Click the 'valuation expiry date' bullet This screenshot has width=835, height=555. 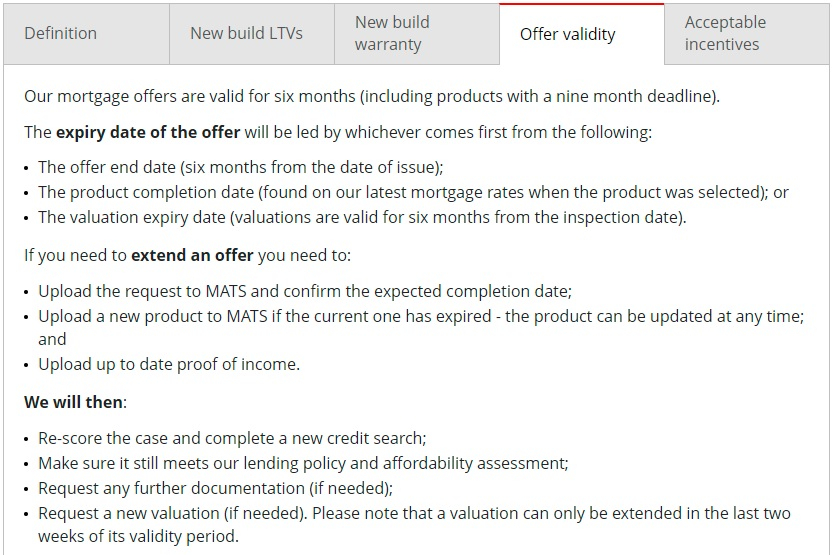[362, 217]
